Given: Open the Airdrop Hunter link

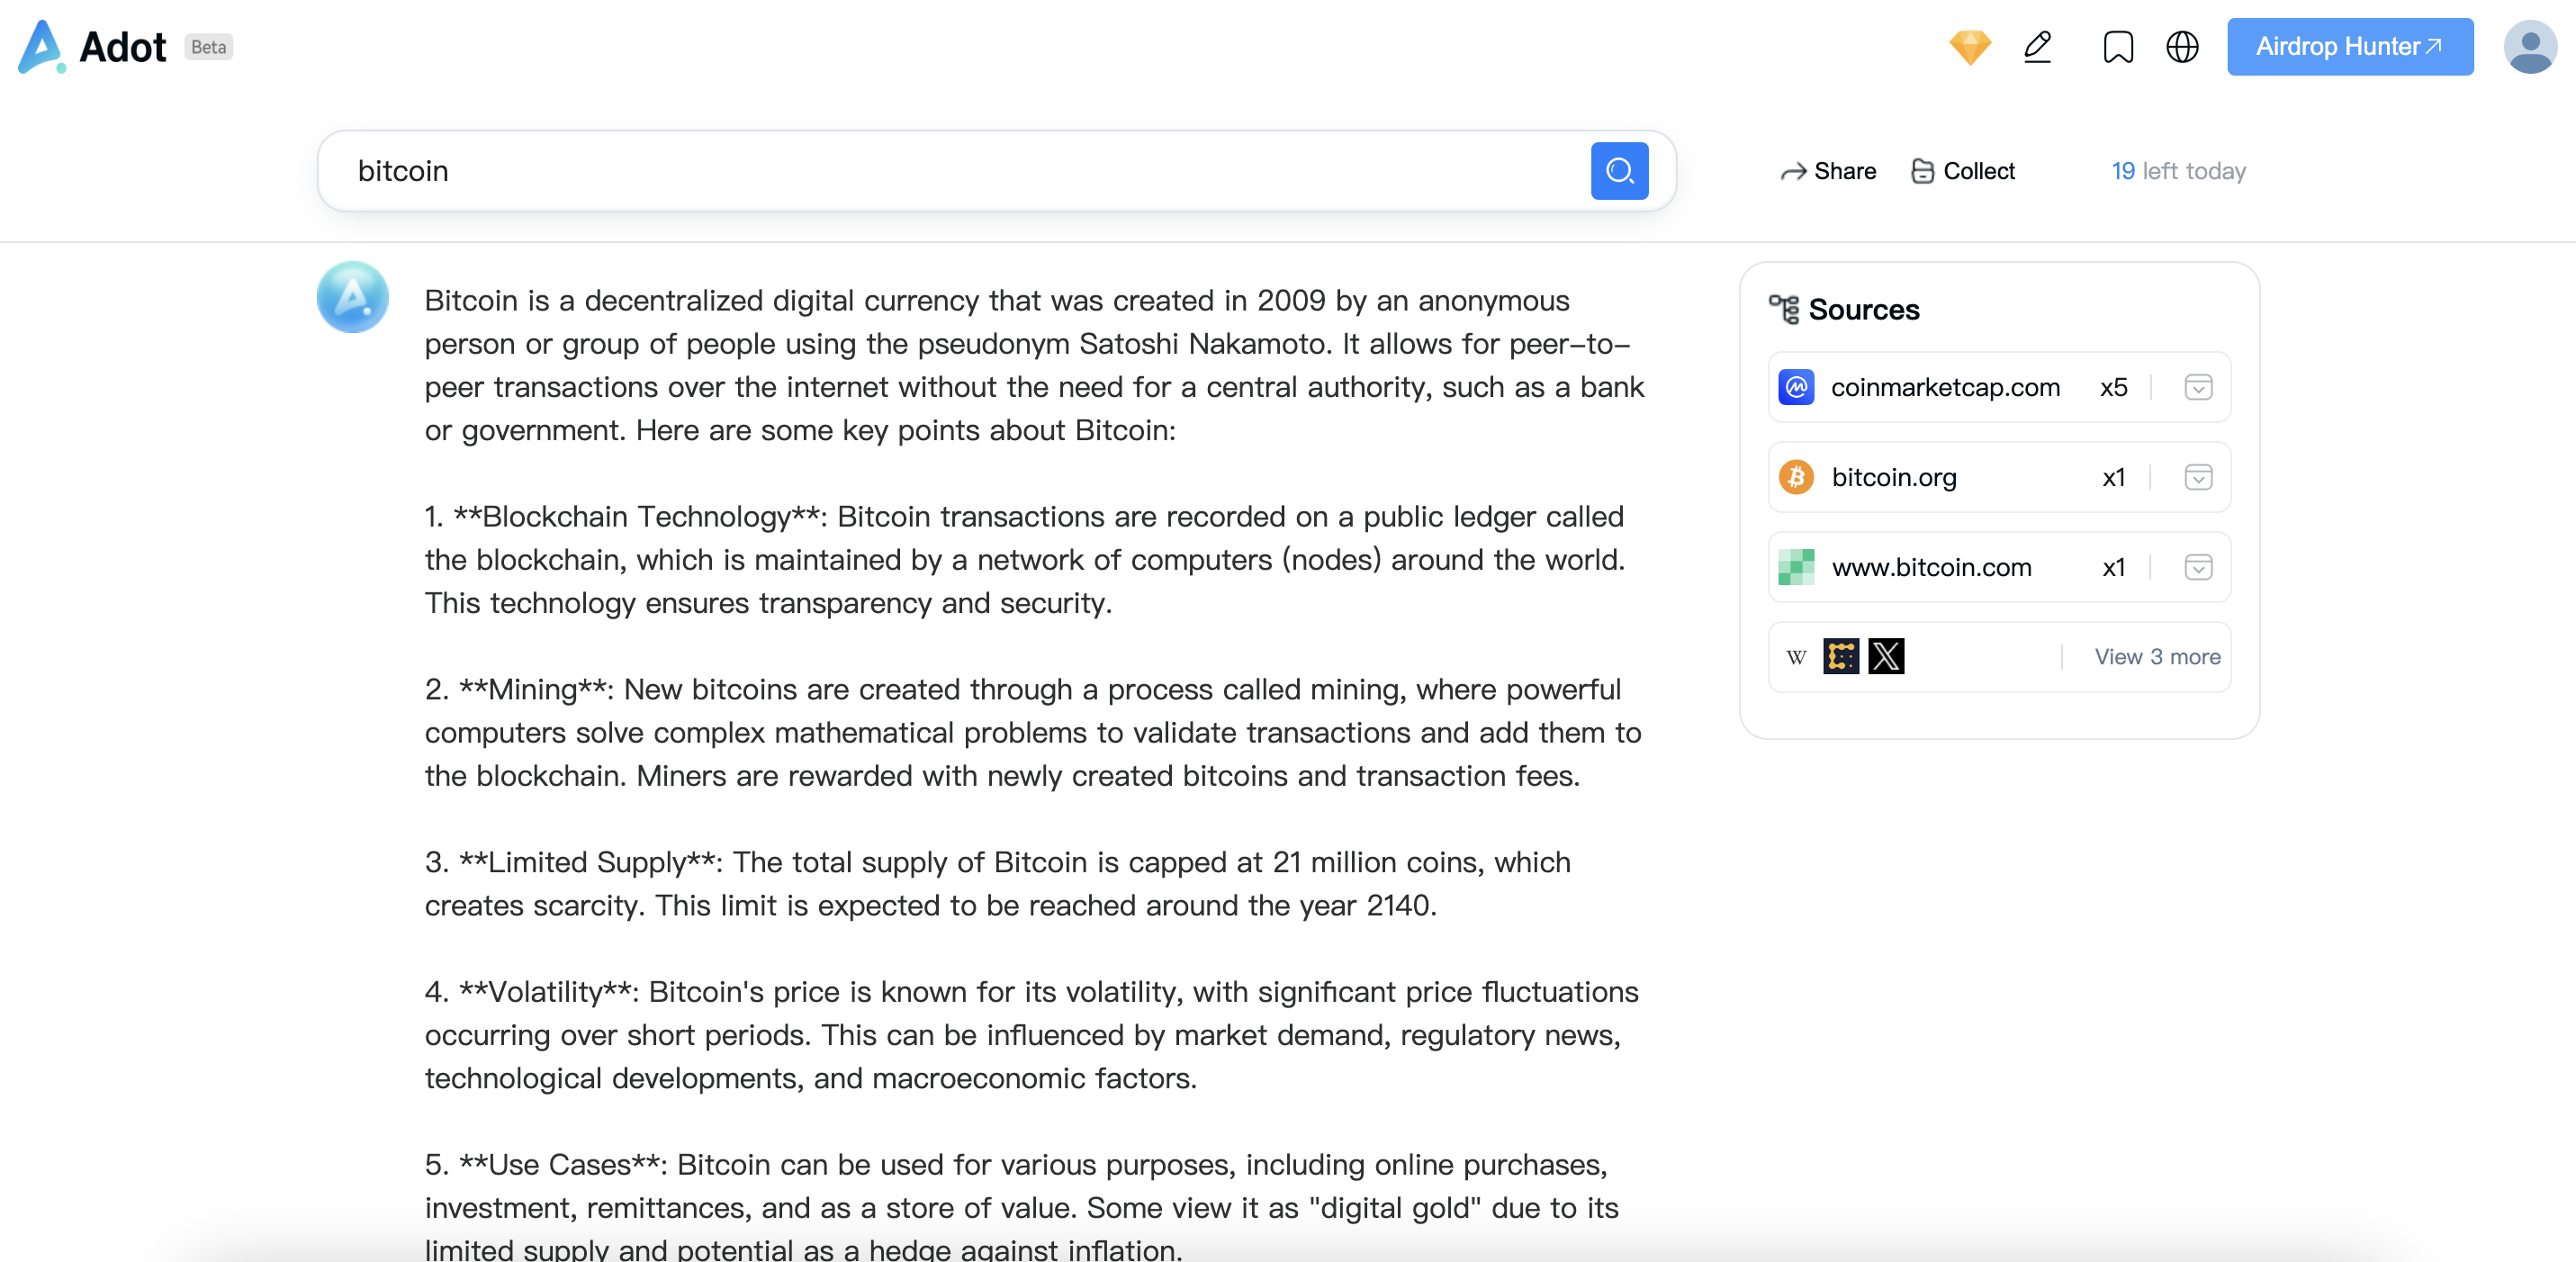Looking at the screenshot, I should 2349,47.
